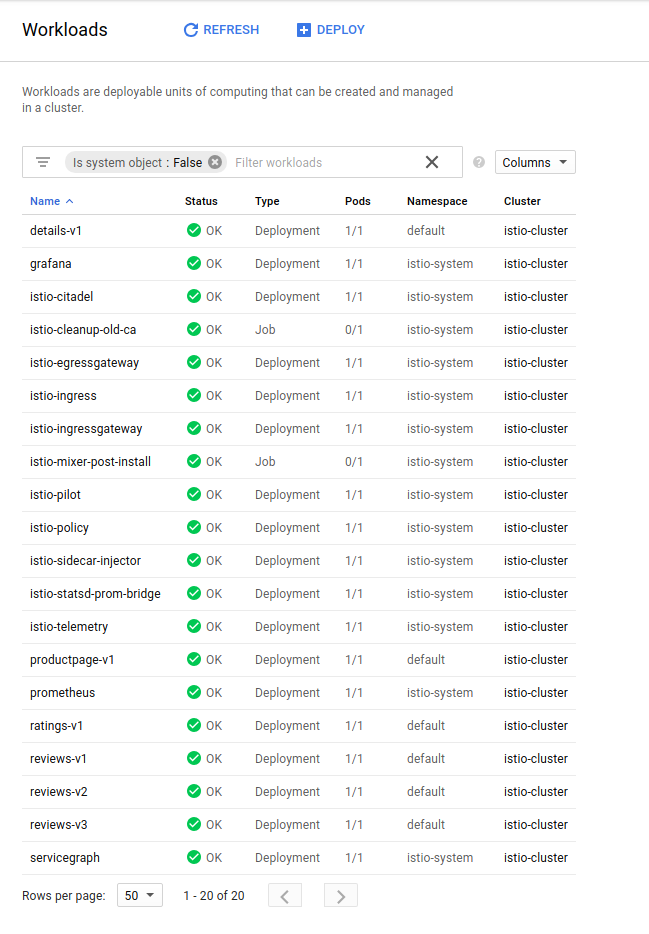This screenshot has height=934, width=649.
Task: Open the istio-cleanup-old-ca job row
Action: (x=299, y=330)
